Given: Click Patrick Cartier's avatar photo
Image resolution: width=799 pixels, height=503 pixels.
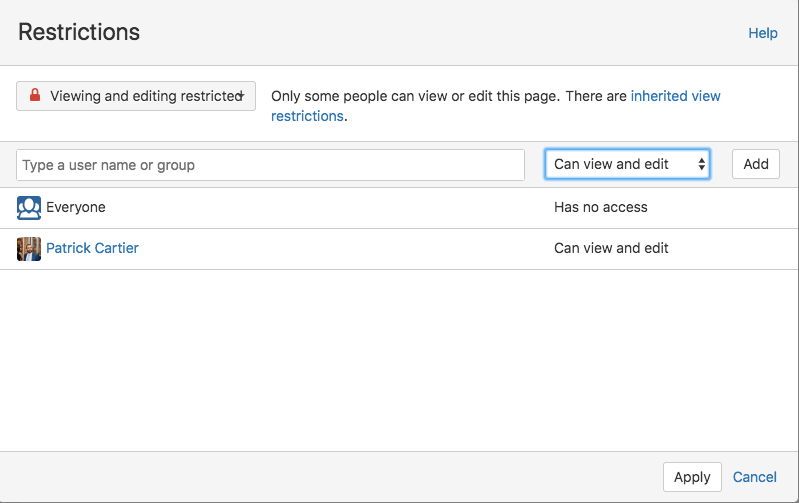Looking at the screenshot, I should [x=29, y=249].
